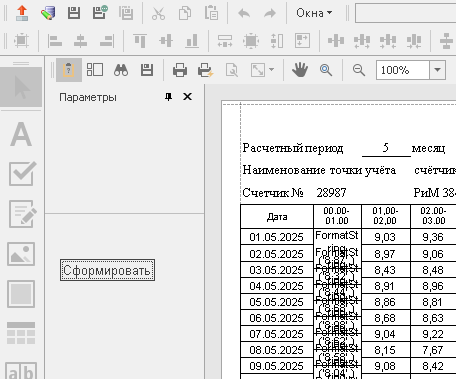Click the empty field right of Окна
456x379 pixels.
pos(405,13)
